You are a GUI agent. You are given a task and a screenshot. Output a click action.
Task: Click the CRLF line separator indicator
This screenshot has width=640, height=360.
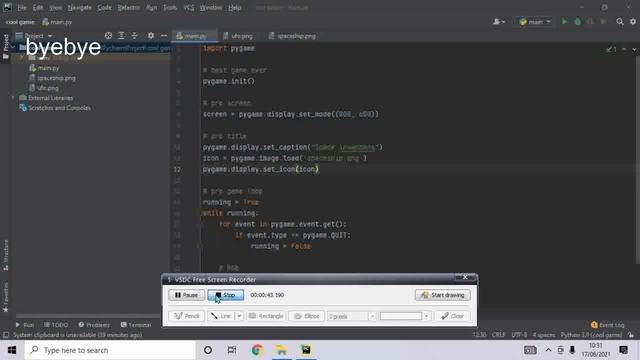[498, 335]
